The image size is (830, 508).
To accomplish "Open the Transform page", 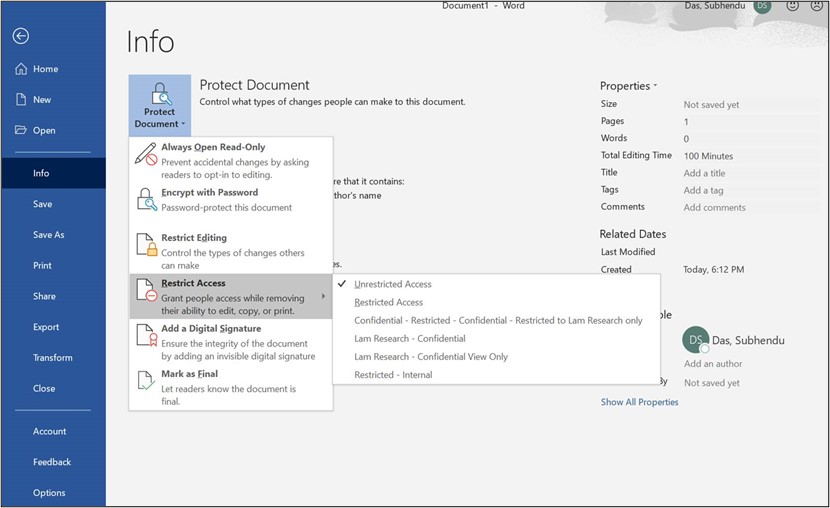I will point(53,358).
